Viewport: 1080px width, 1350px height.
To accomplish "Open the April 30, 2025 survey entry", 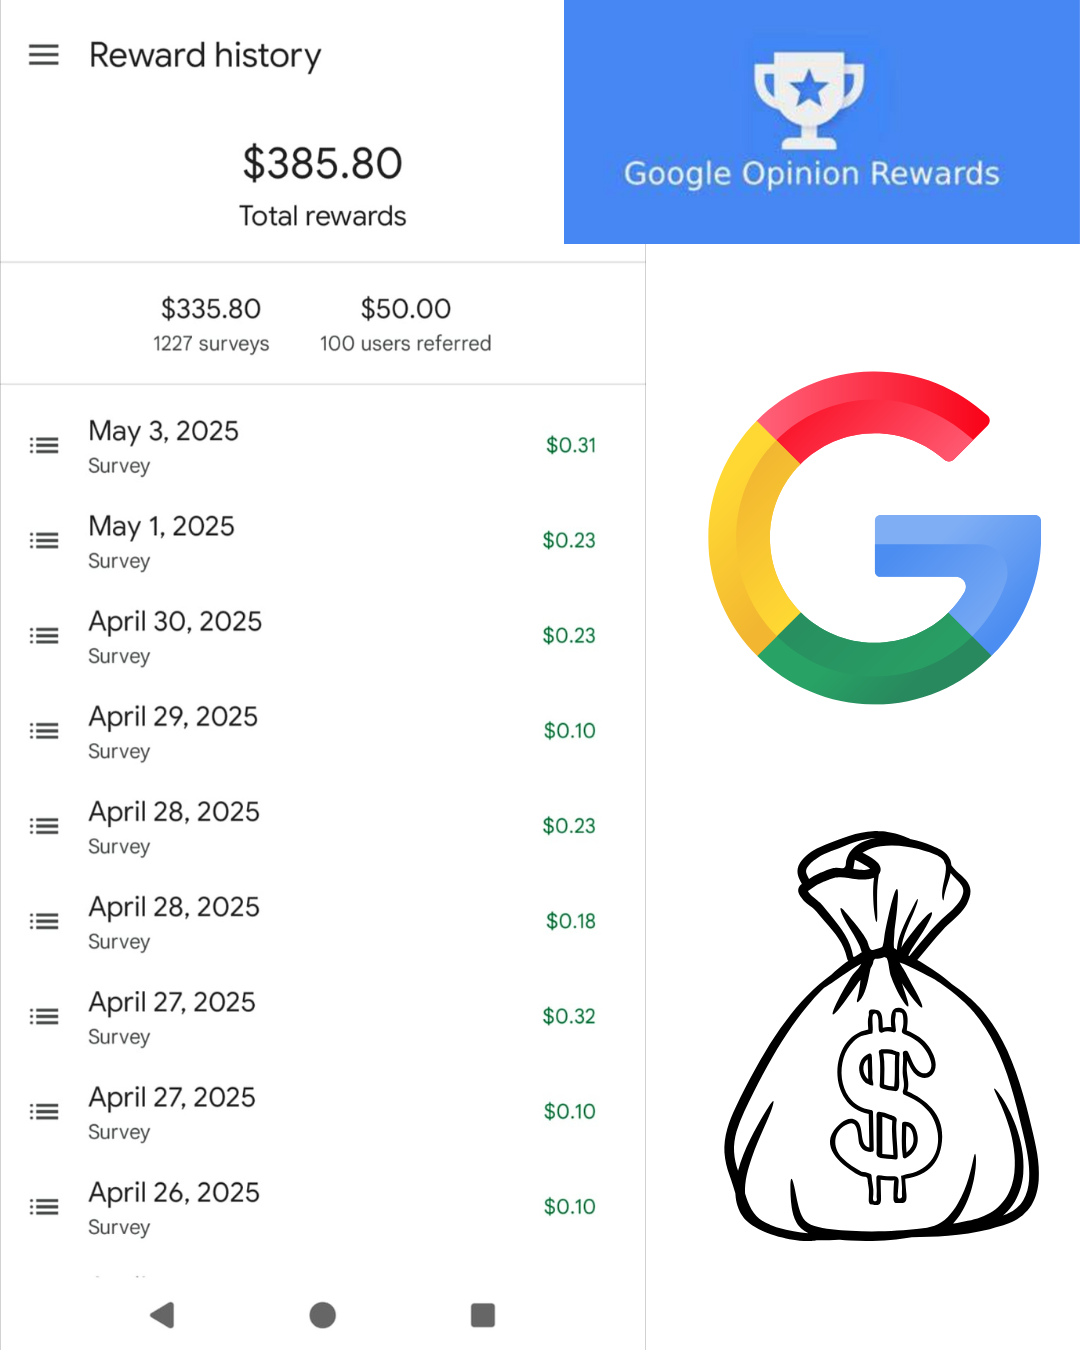I will coord(323,636).
